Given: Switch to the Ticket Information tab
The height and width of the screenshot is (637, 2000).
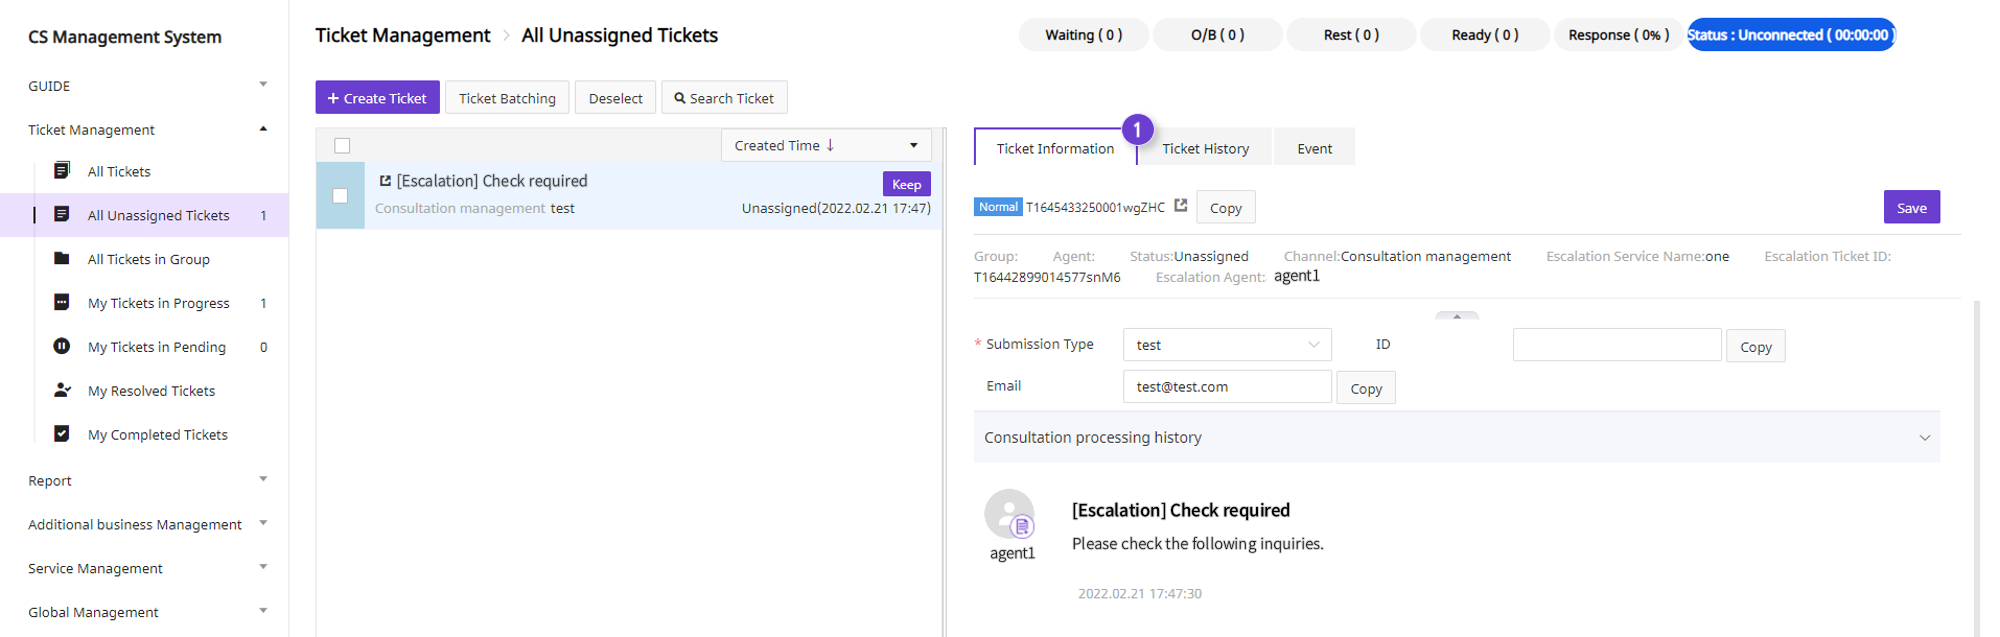Looking at the screenshot, I should pyautogui.click(x=1055, y=148).
